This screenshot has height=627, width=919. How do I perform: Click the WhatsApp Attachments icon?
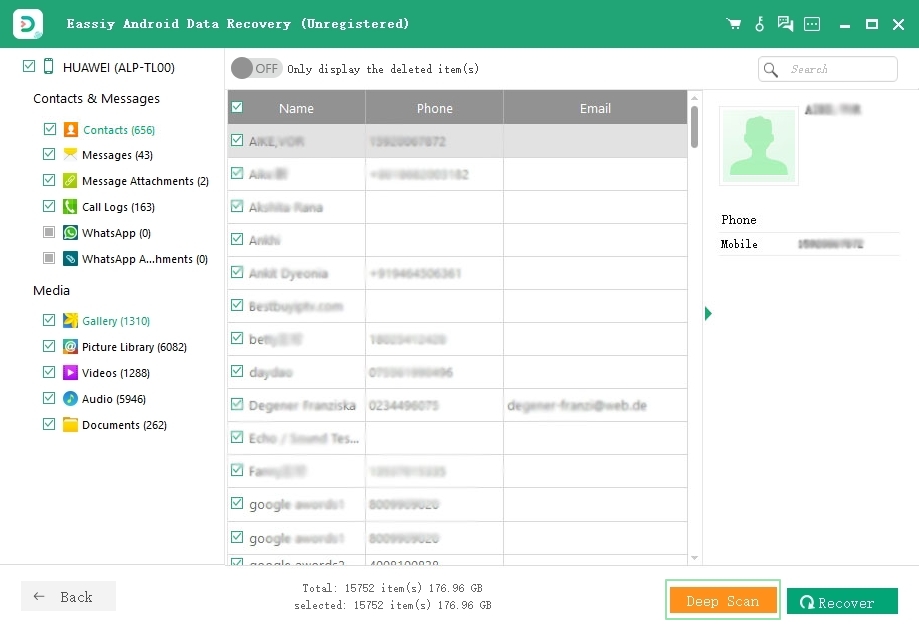[70, 258]
